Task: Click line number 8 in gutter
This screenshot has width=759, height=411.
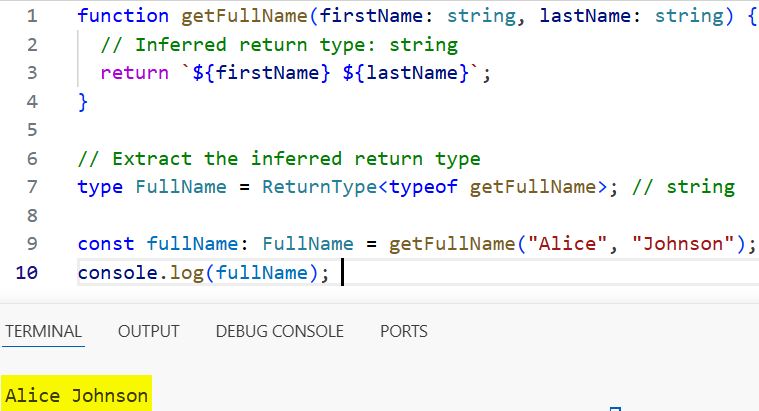Action: (32, 215)
